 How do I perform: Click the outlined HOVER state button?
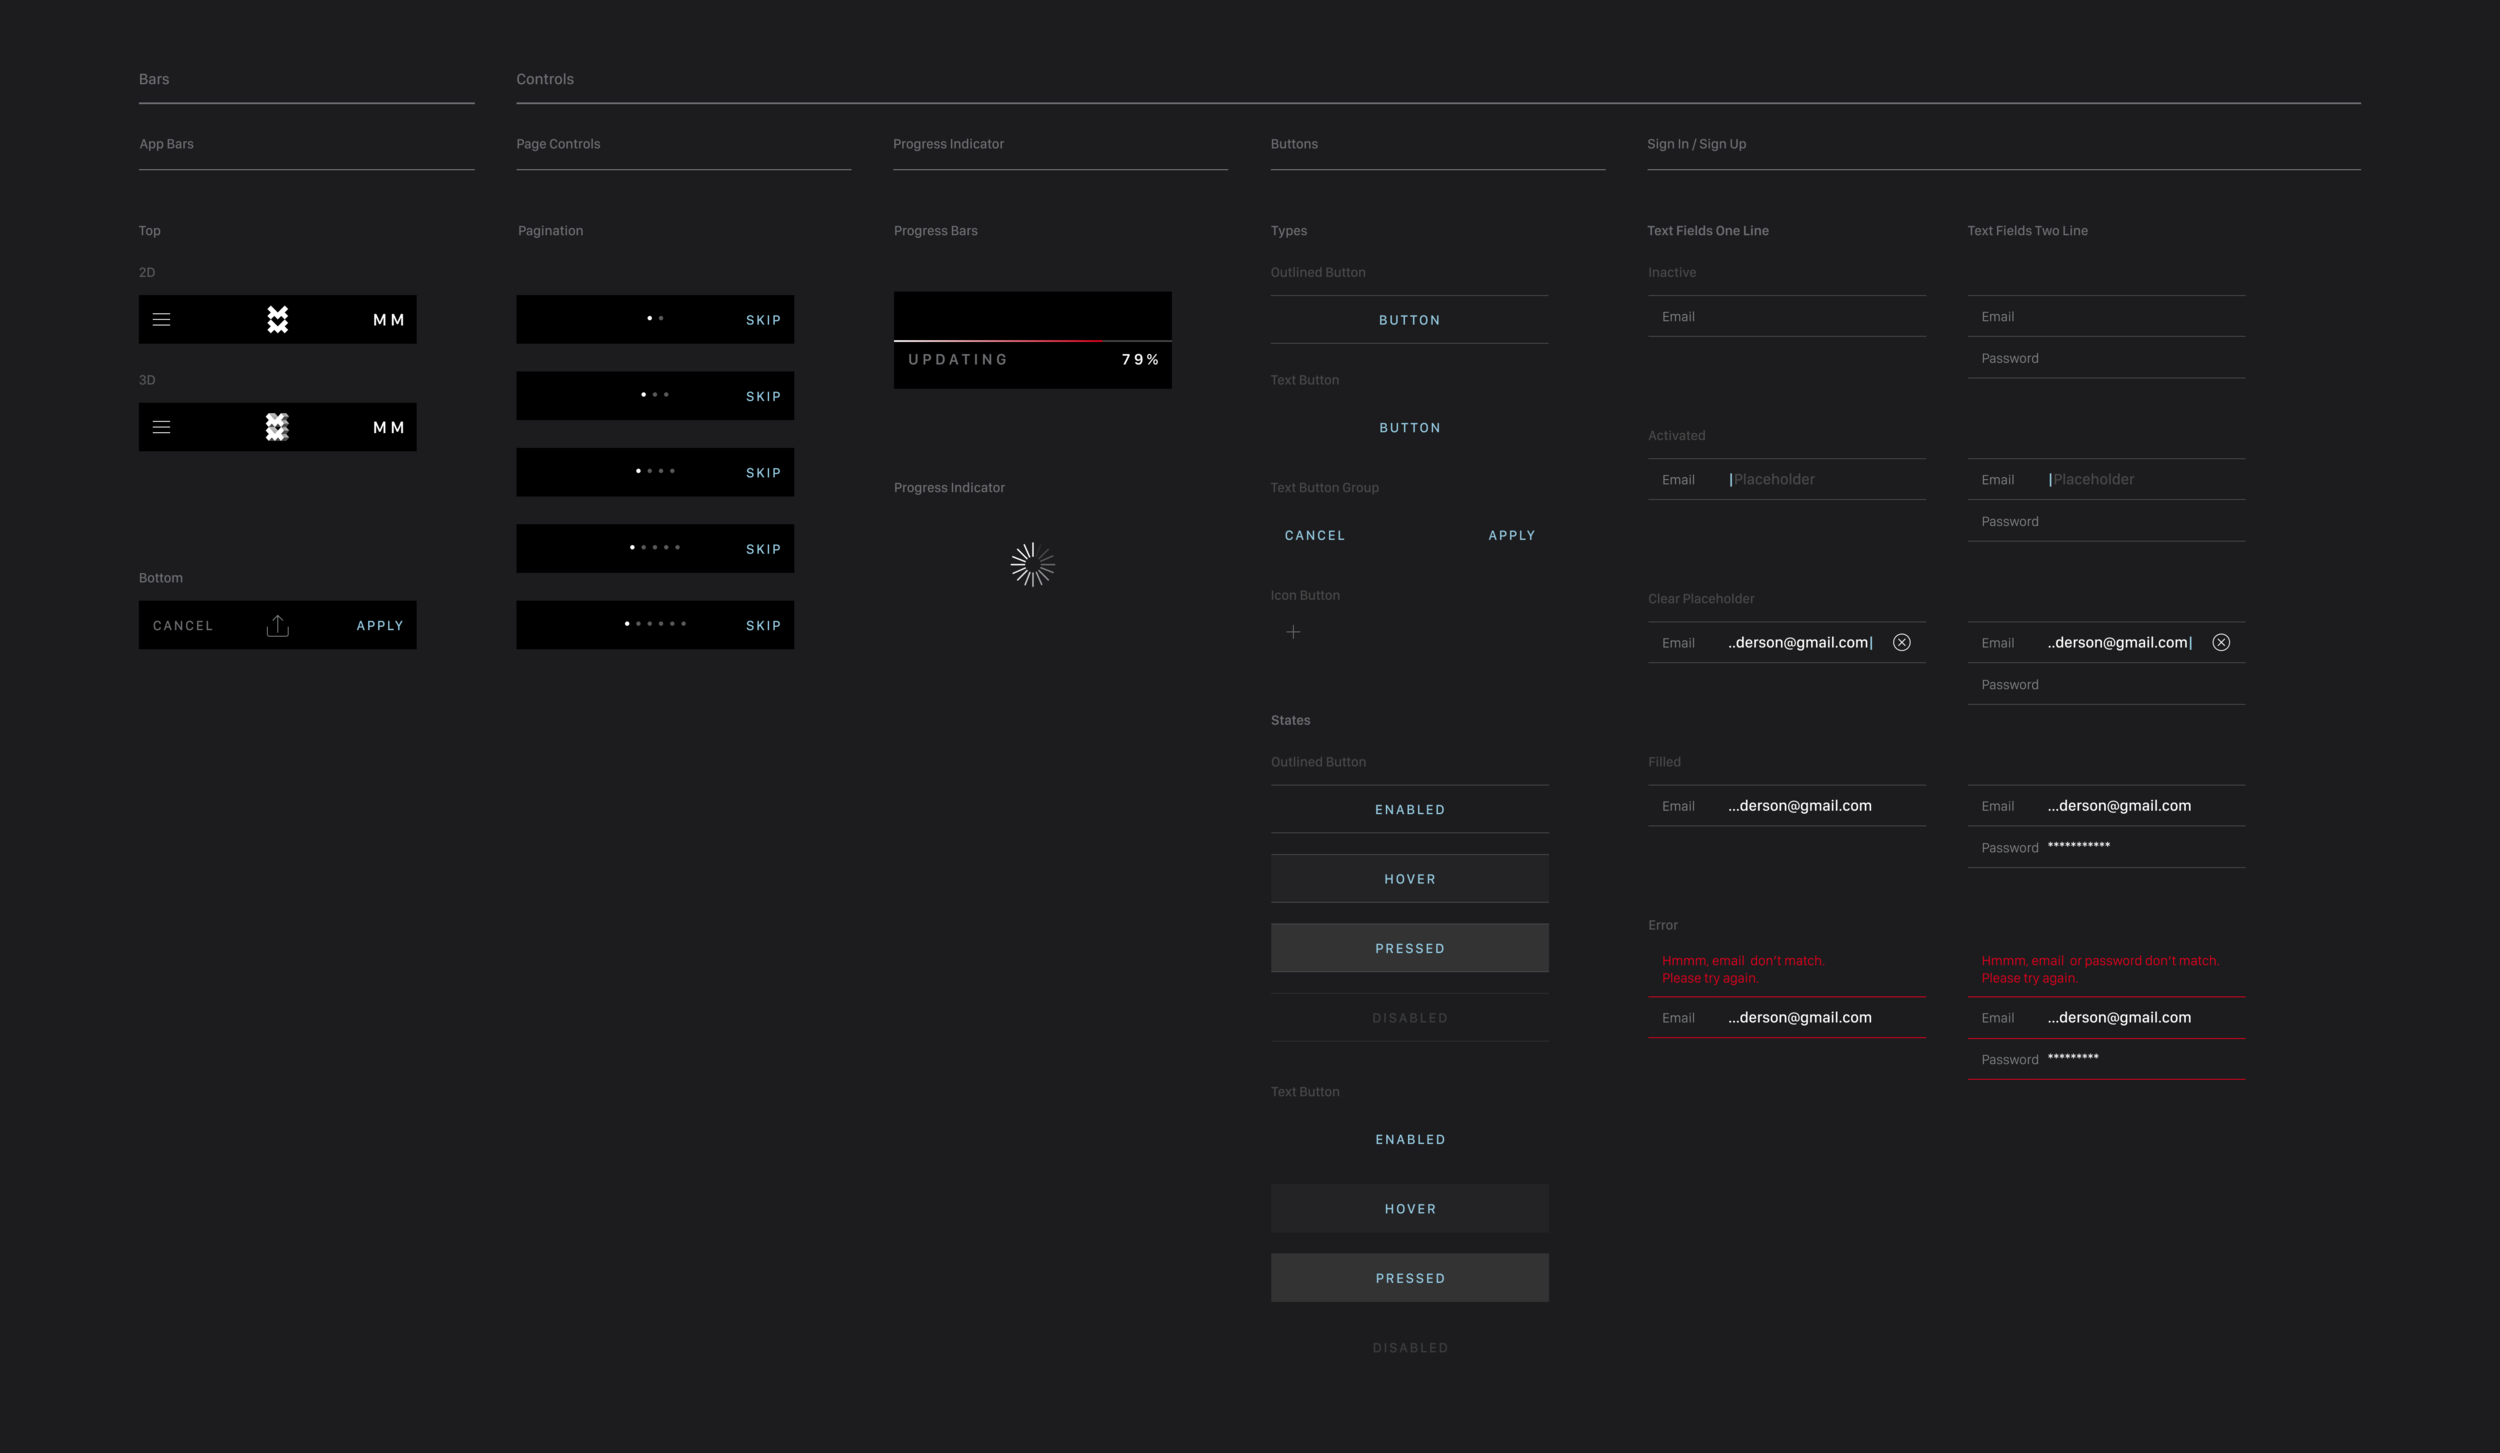point(1409,879)
